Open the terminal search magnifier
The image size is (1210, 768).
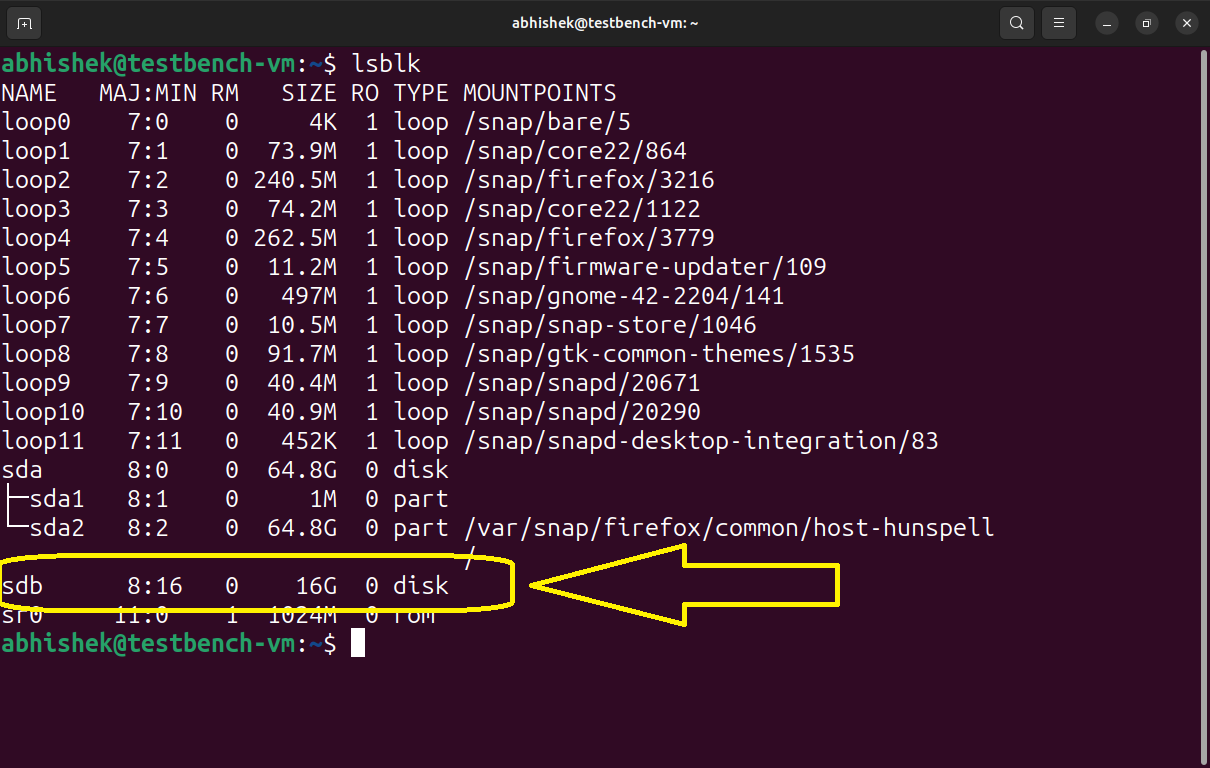pos(1016,22)
